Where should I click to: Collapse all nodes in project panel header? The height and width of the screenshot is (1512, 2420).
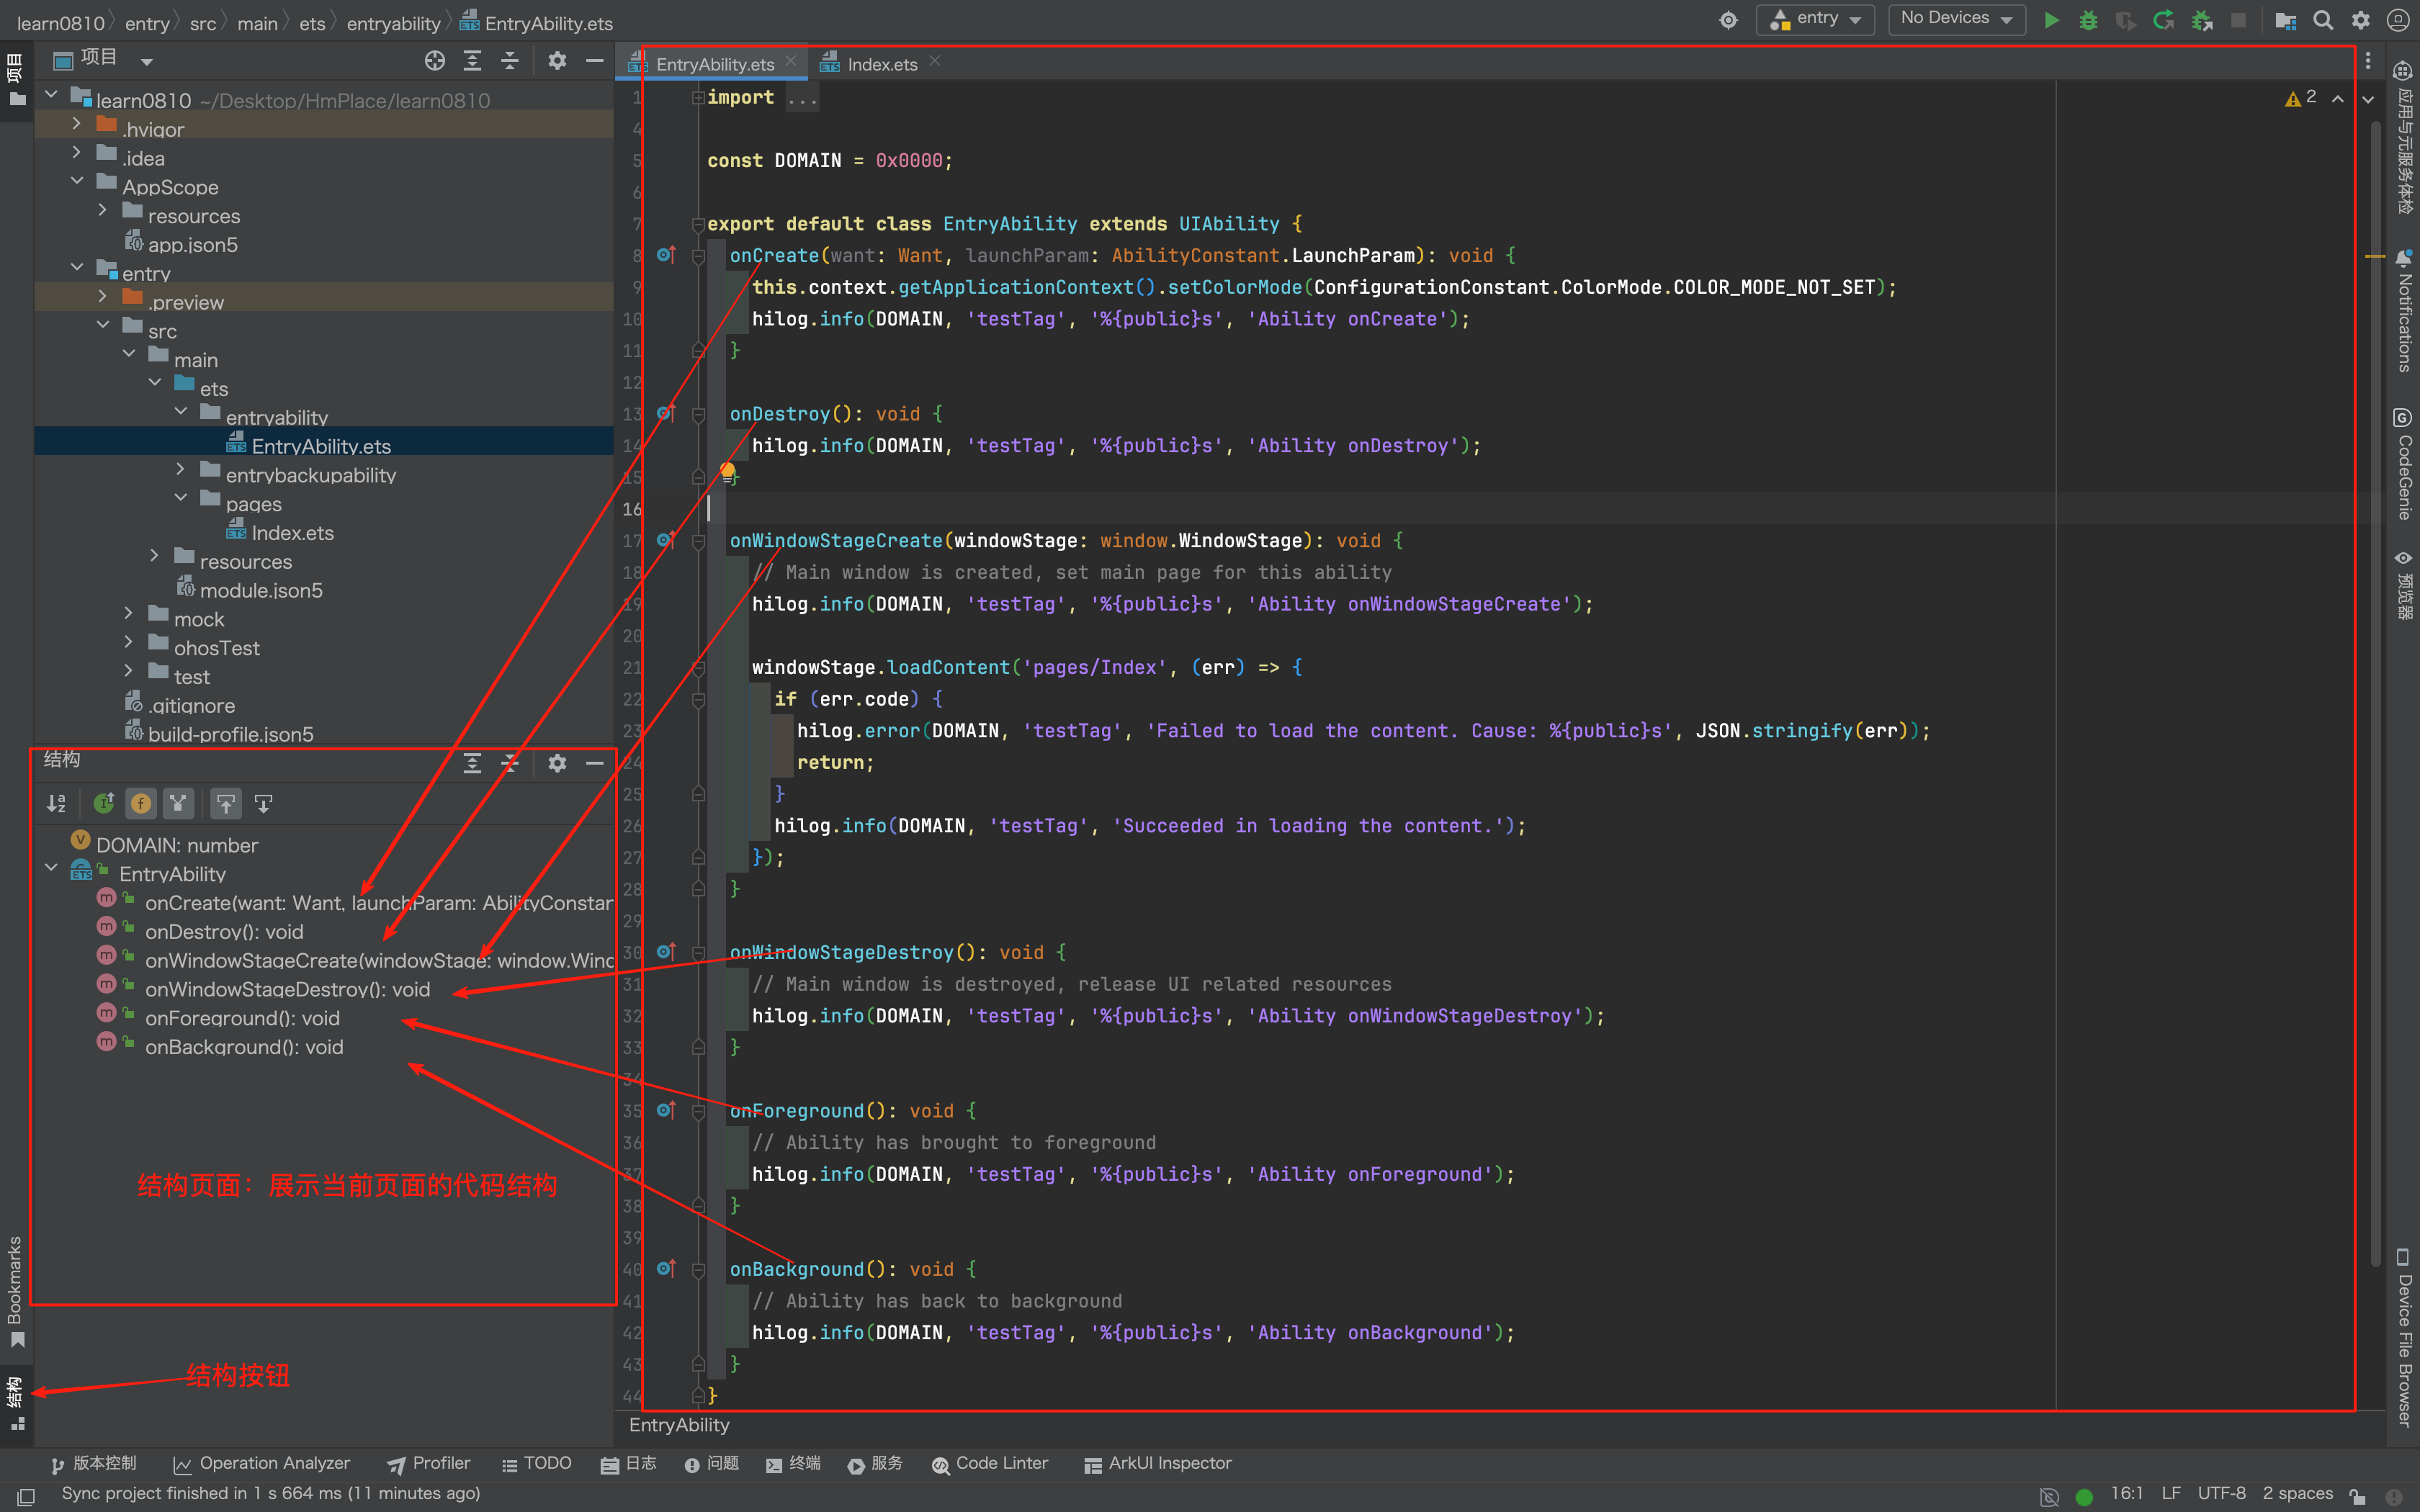pyautogui.click(x=510, y=61)
